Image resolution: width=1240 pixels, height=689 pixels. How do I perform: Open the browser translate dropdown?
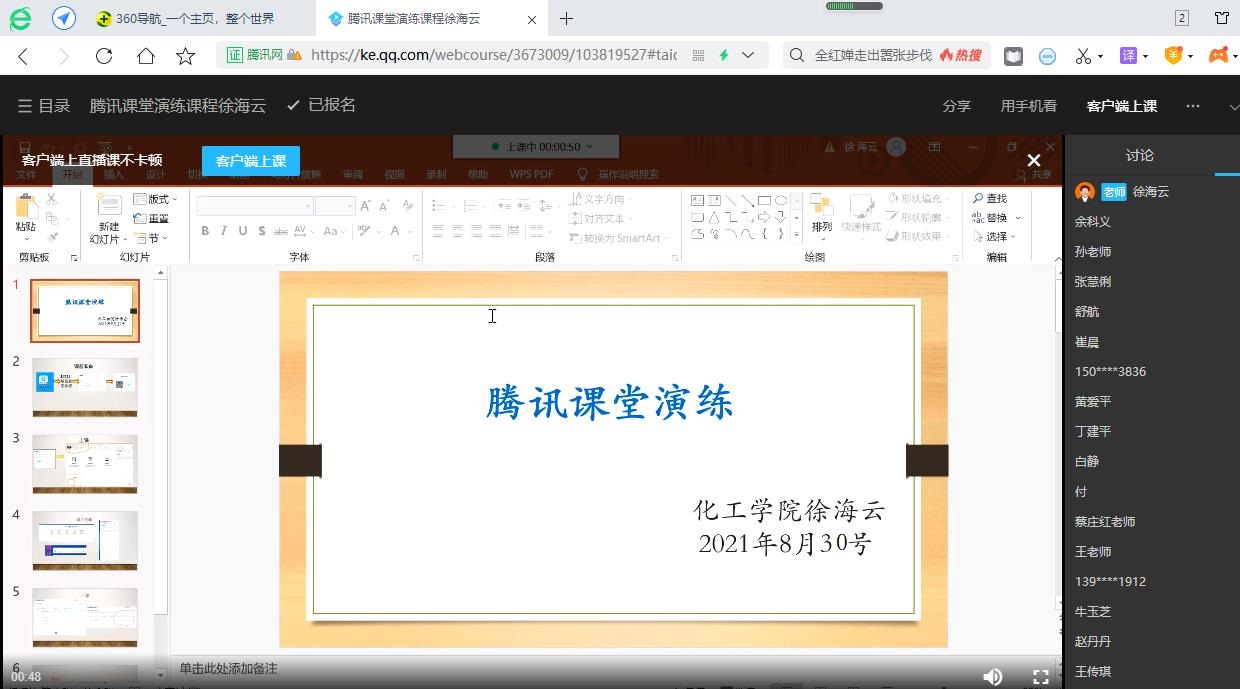pyautogui.click(x=1133, y=56)
